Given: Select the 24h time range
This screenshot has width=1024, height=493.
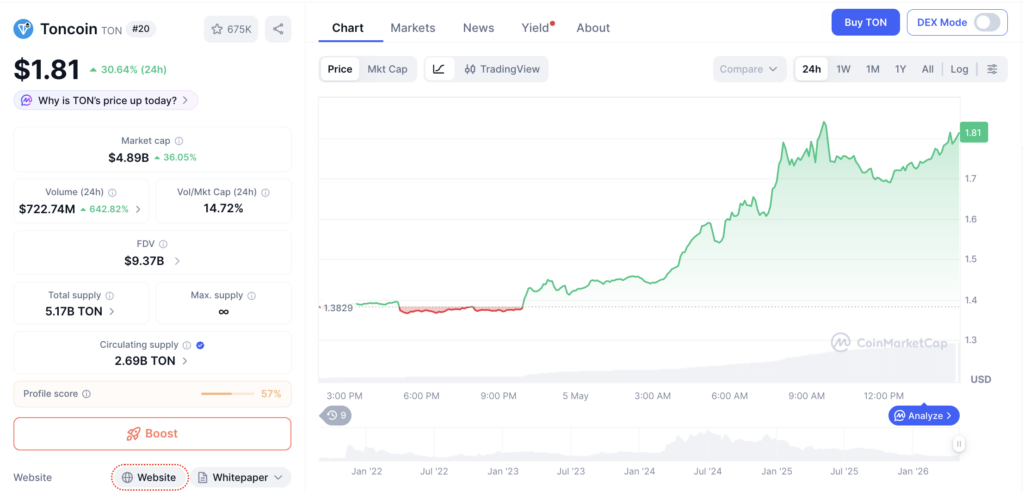Looking at the screenshot, I should click(x=812, y=69).
